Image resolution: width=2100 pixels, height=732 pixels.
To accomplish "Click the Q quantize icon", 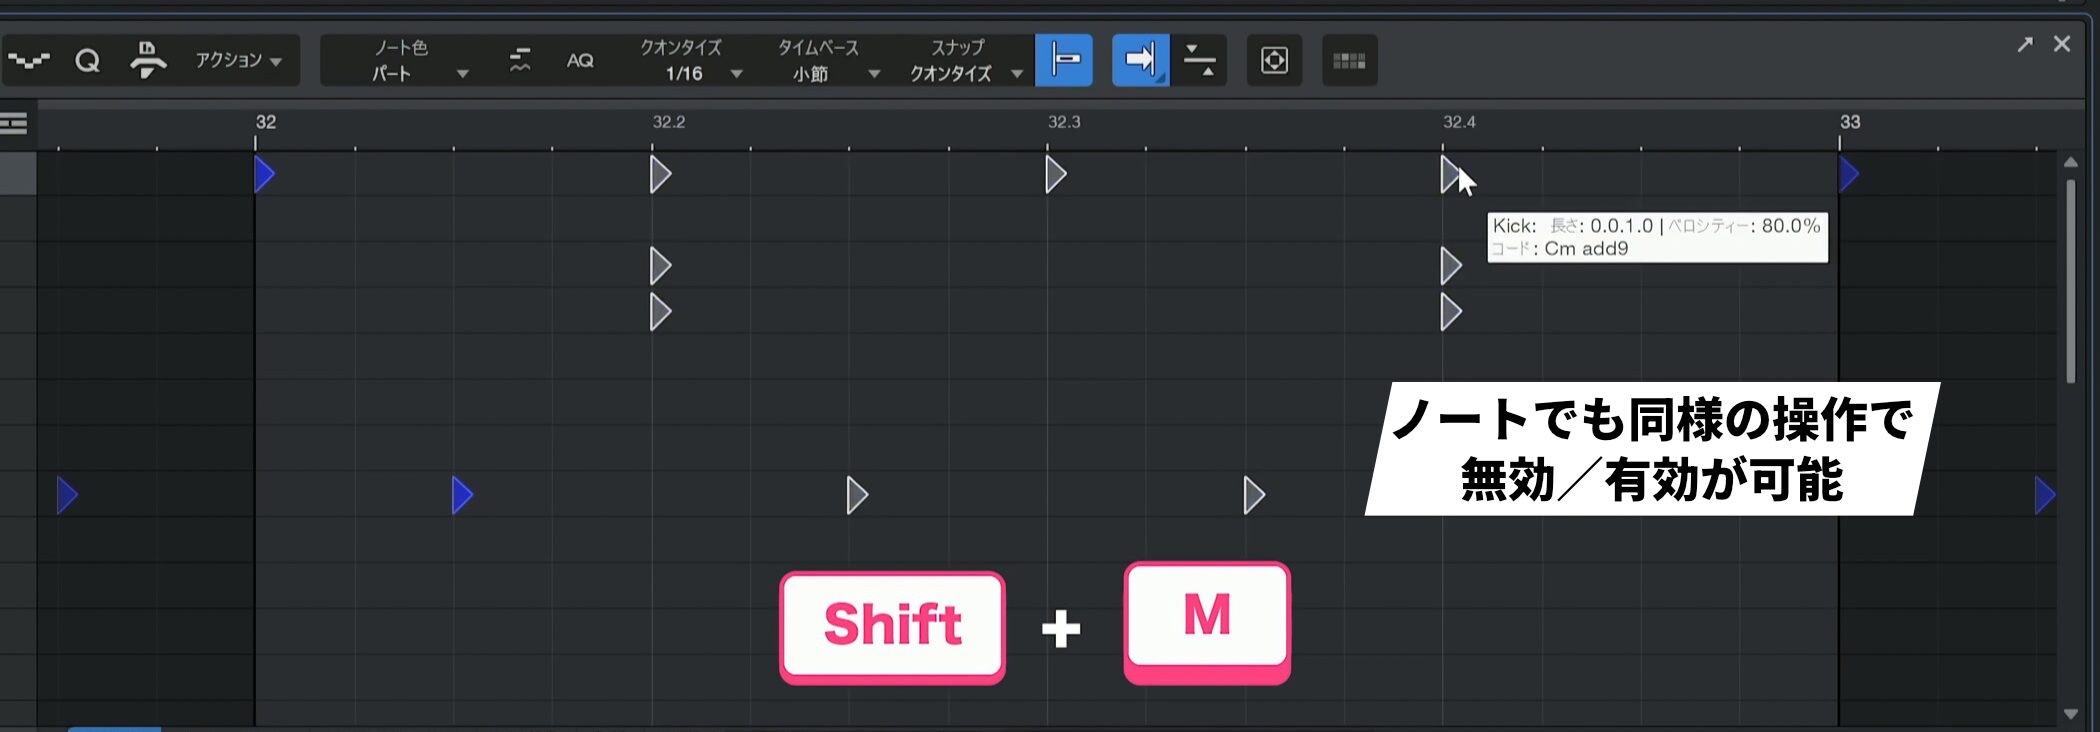I will [x=88, y=61].
